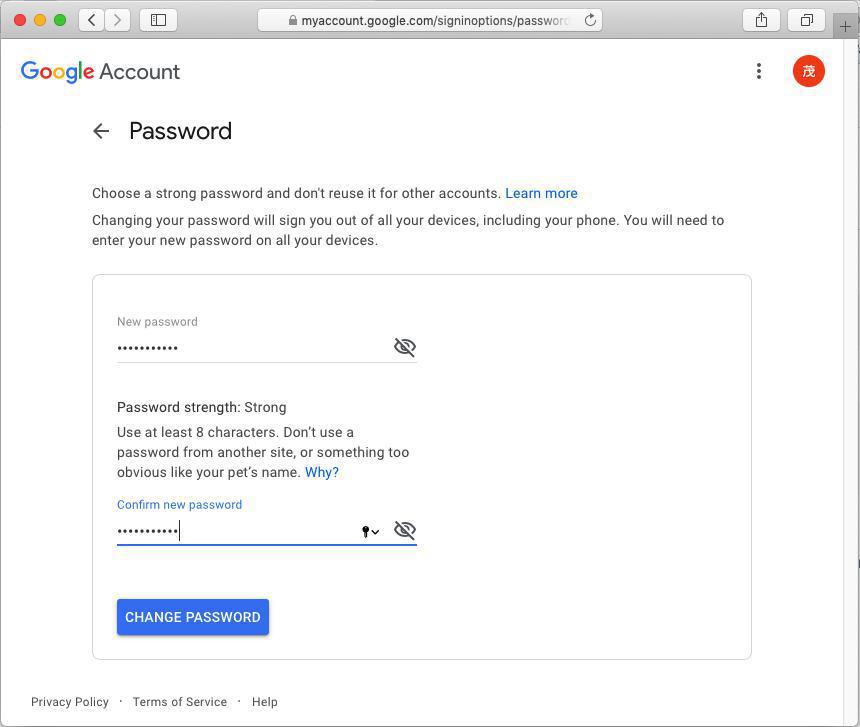
Task: Click the Why? link
Action: click(322, 472)
